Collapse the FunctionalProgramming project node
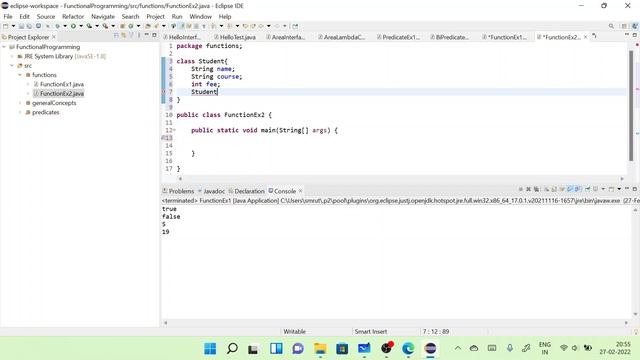 pyautogui.click(x=4, y=47)
